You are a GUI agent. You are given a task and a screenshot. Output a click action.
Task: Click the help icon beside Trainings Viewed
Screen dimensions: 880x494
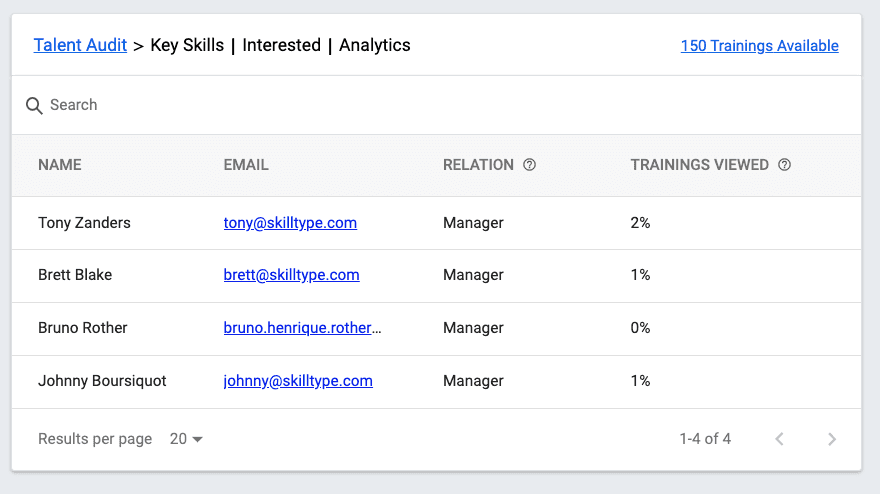click(x=785, y=165)
